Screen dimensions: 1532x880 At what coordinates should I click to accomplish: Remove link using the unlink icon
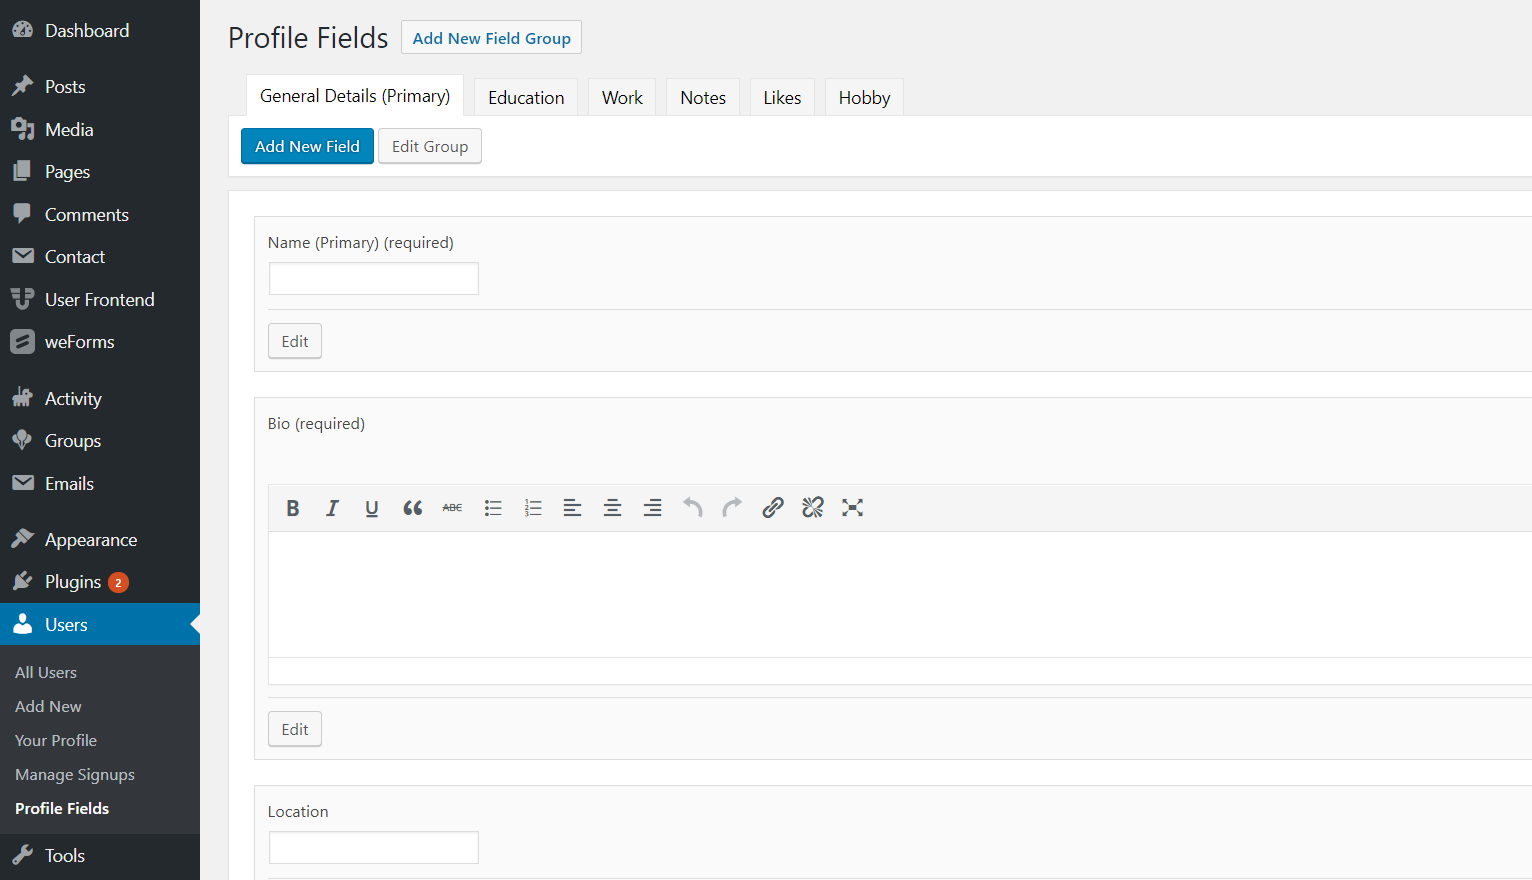[x=812, y=507]
